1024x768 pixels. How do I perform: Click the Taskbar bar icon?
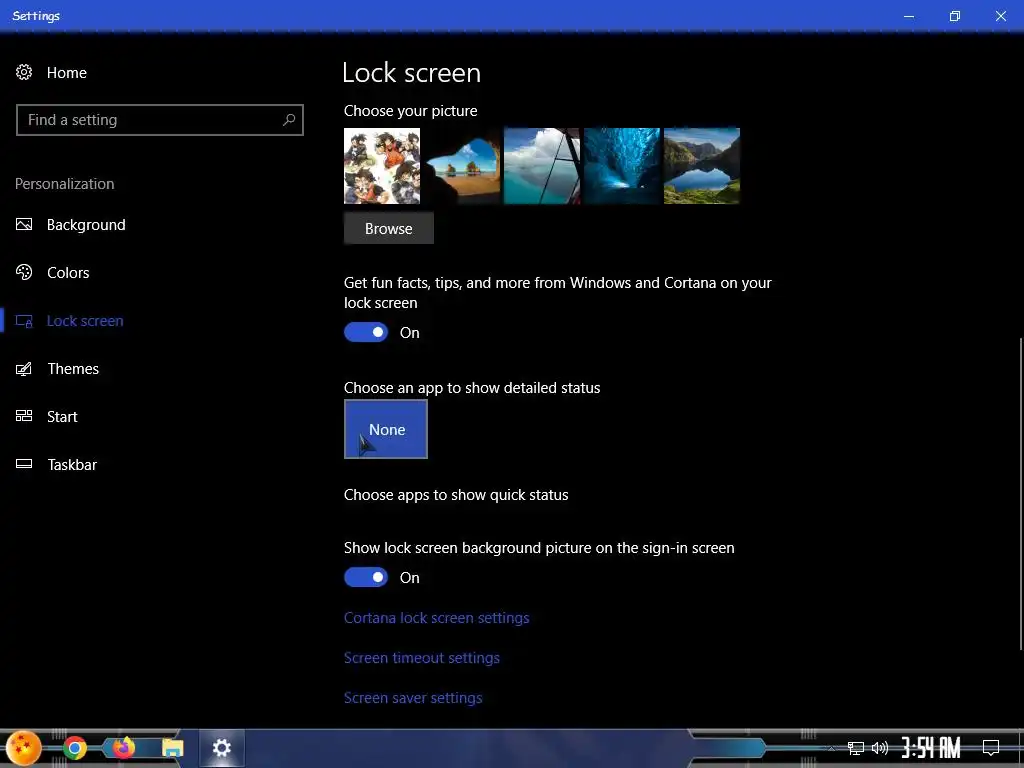pos(24,464)
